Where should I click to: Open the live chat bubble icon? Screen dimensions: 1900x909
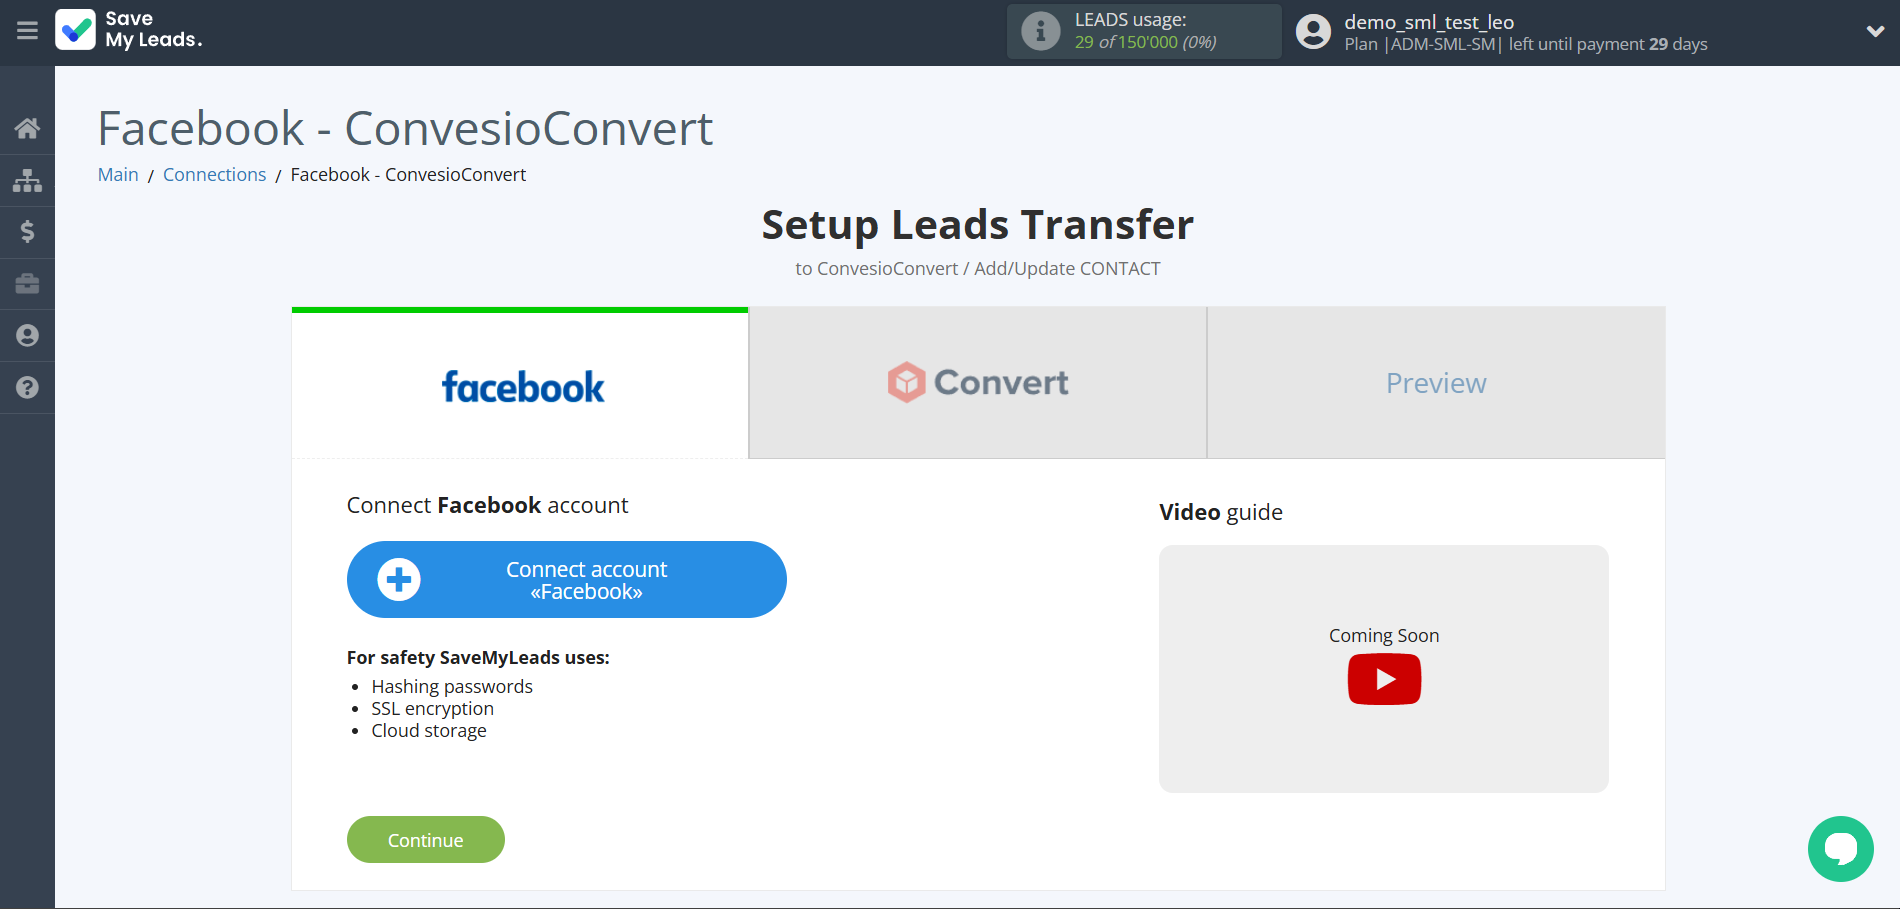1840,849
